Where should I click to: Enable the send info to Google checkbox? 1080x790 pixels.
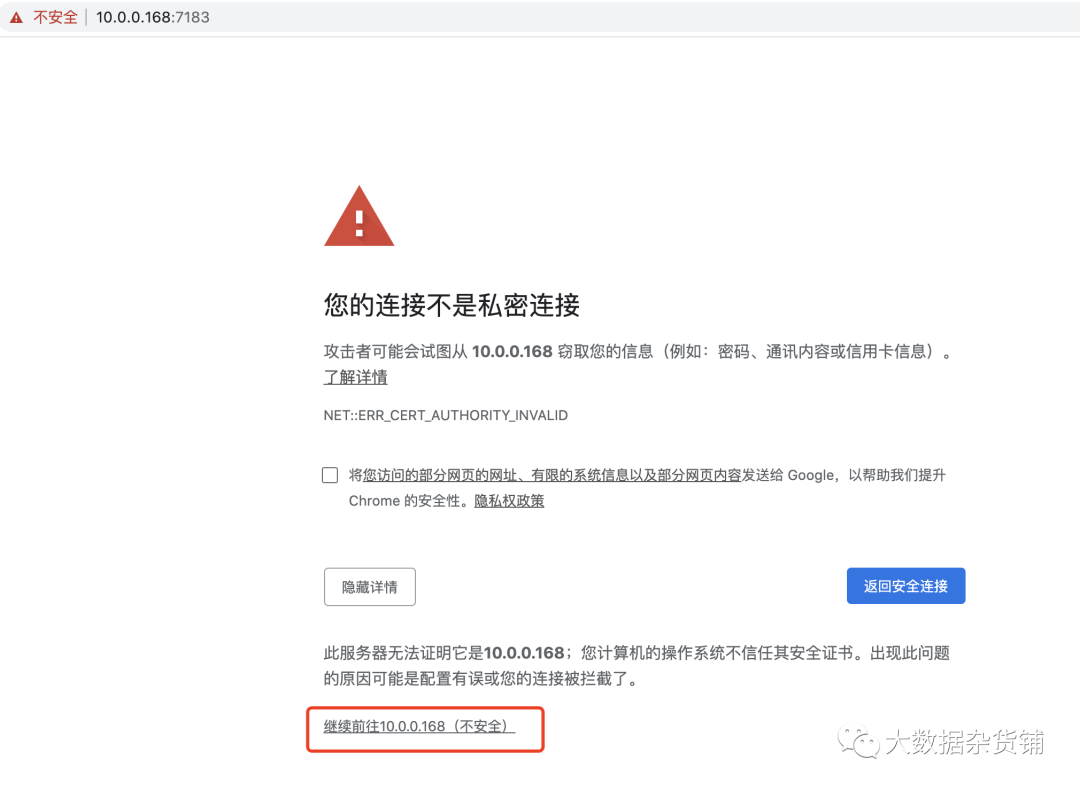330,475
